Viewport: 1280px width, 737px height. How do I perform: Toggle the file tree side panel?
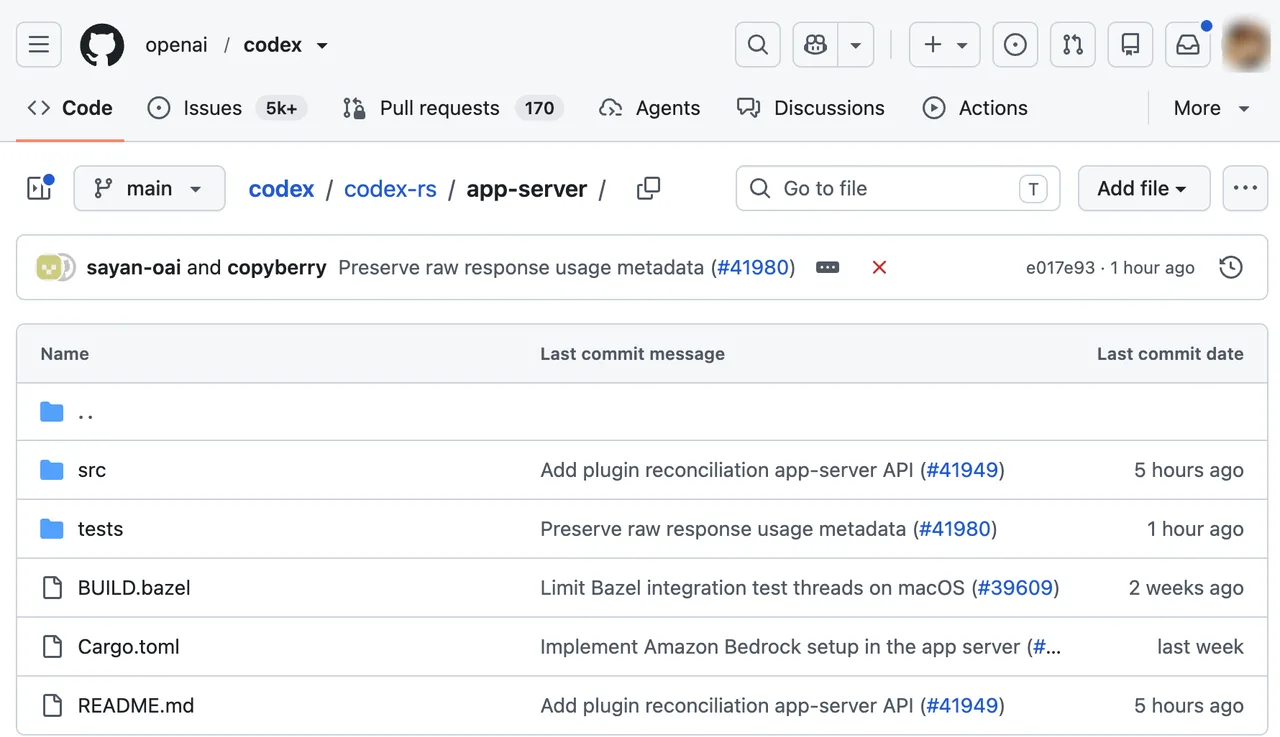39,188
